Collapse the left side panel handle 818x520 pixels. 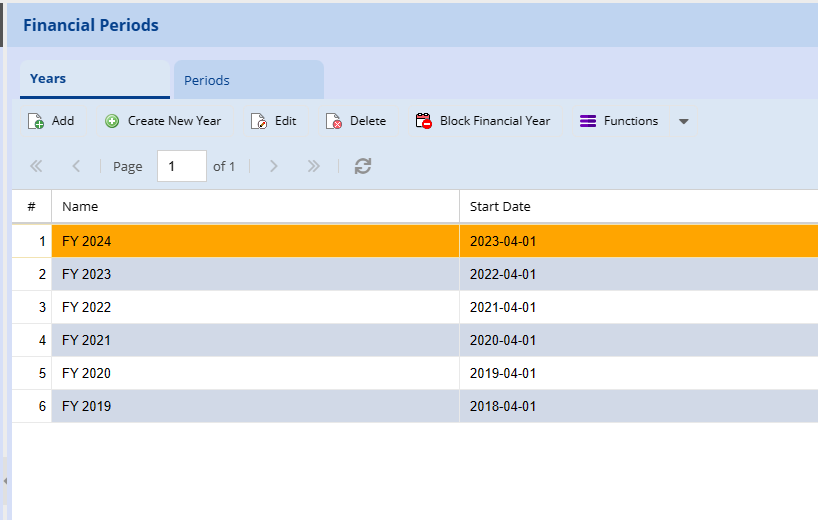[x=5, y=481]
